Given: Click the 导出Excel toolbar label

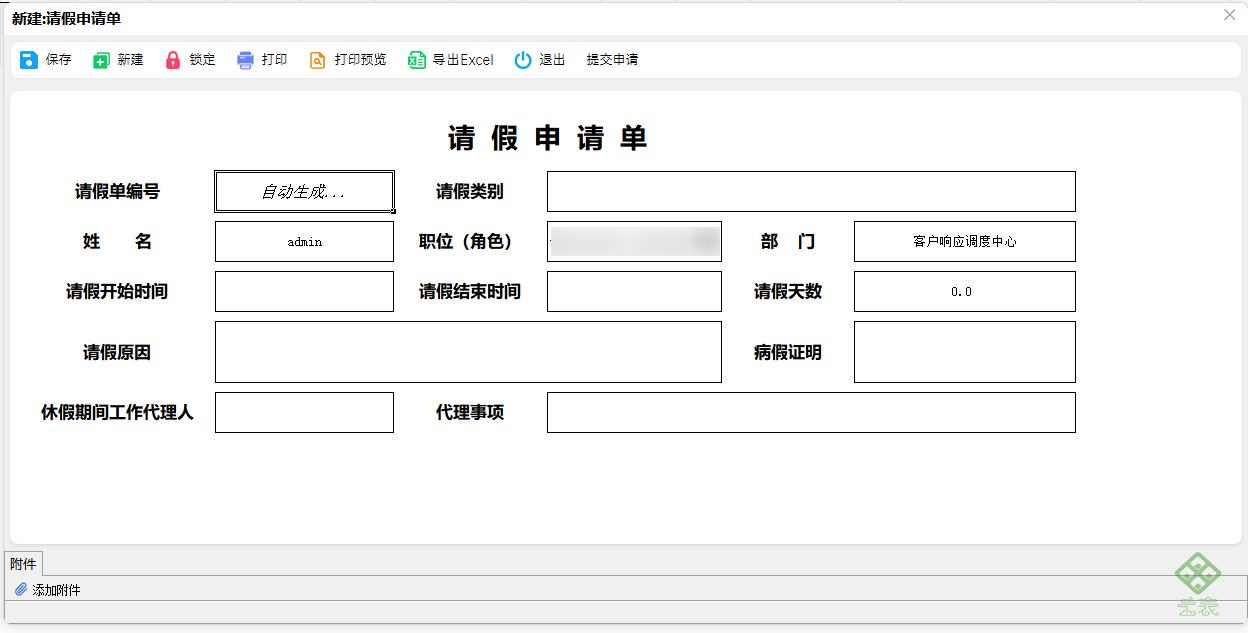Looking at the screenshot, I should coord(463,60).
